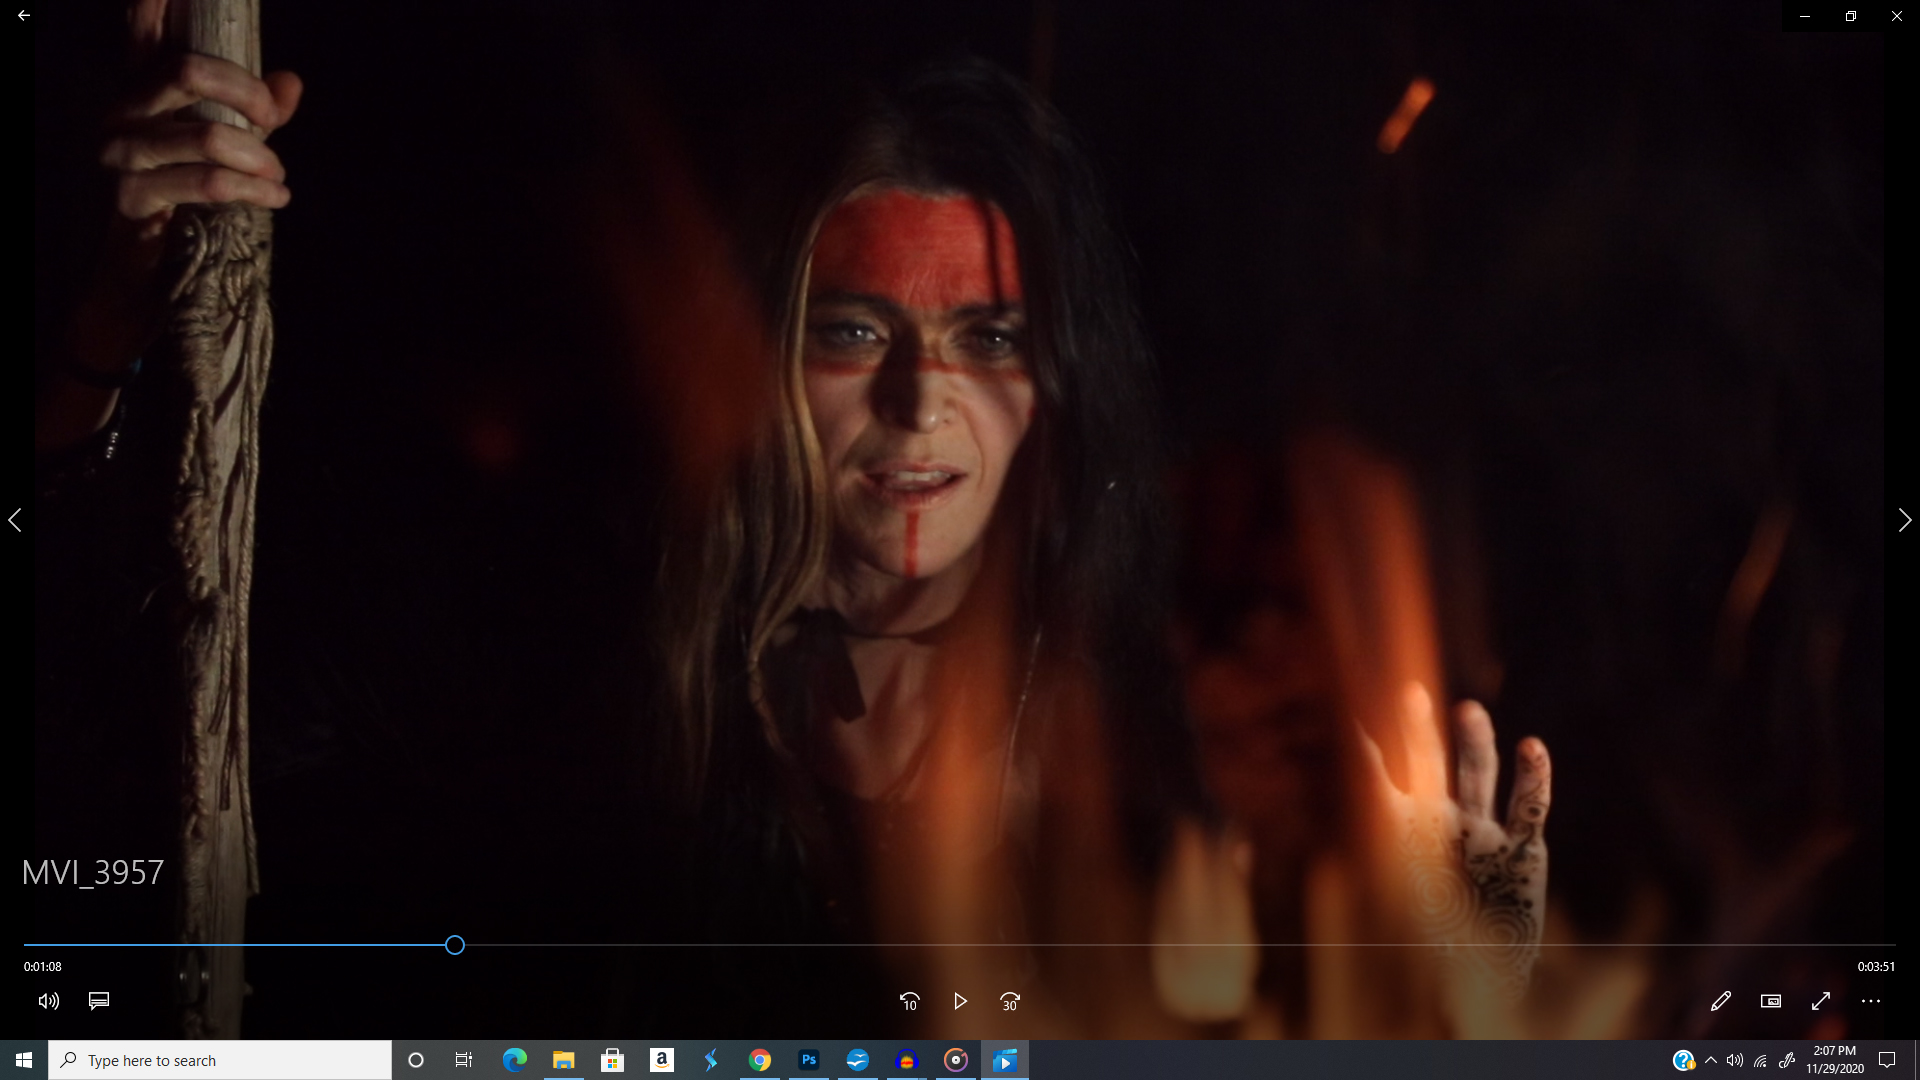
Task: Open system volume from the tray
Action: click(1735, 1060)
